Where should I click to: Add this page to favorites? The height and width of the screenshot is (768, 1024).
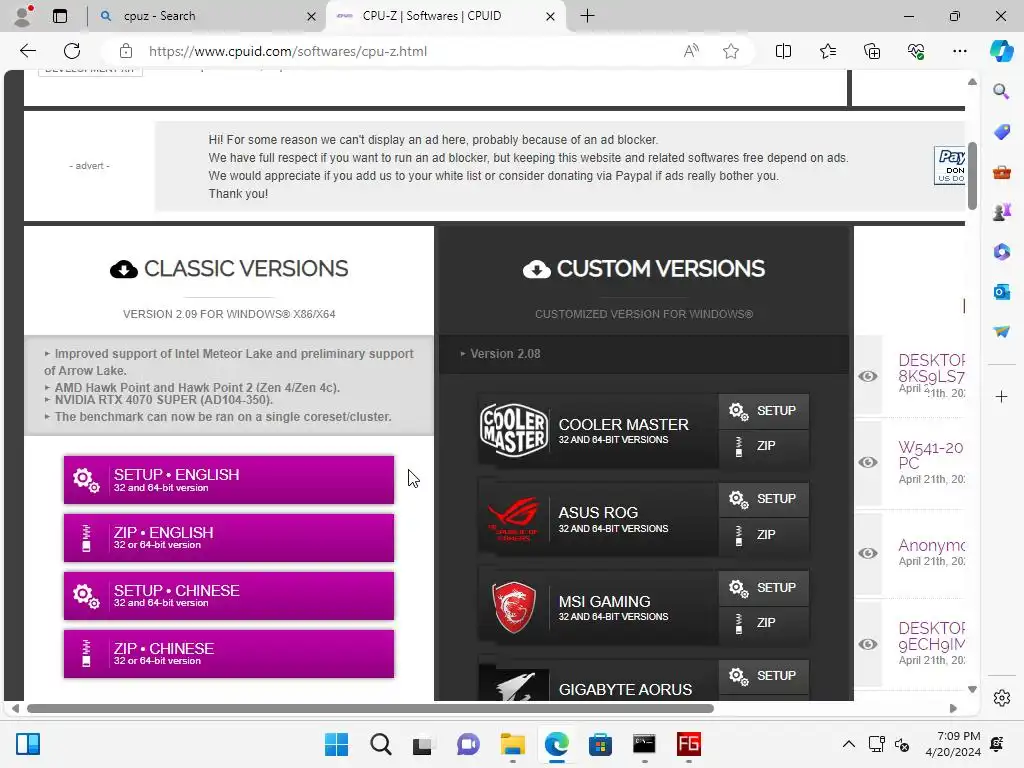731,51
